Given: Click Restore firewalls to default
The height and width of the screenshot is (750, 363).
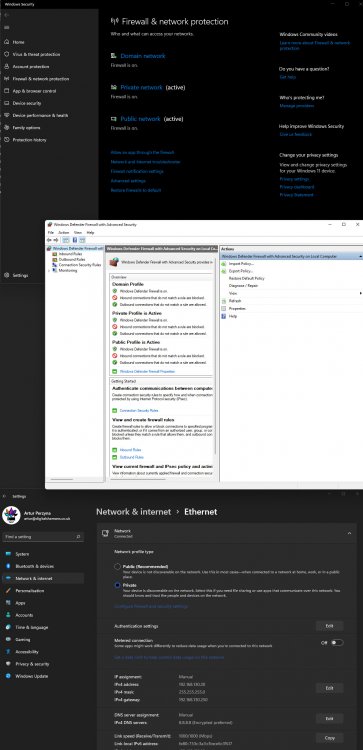Looking at the screenshot, I should click(x=136, y=190).
